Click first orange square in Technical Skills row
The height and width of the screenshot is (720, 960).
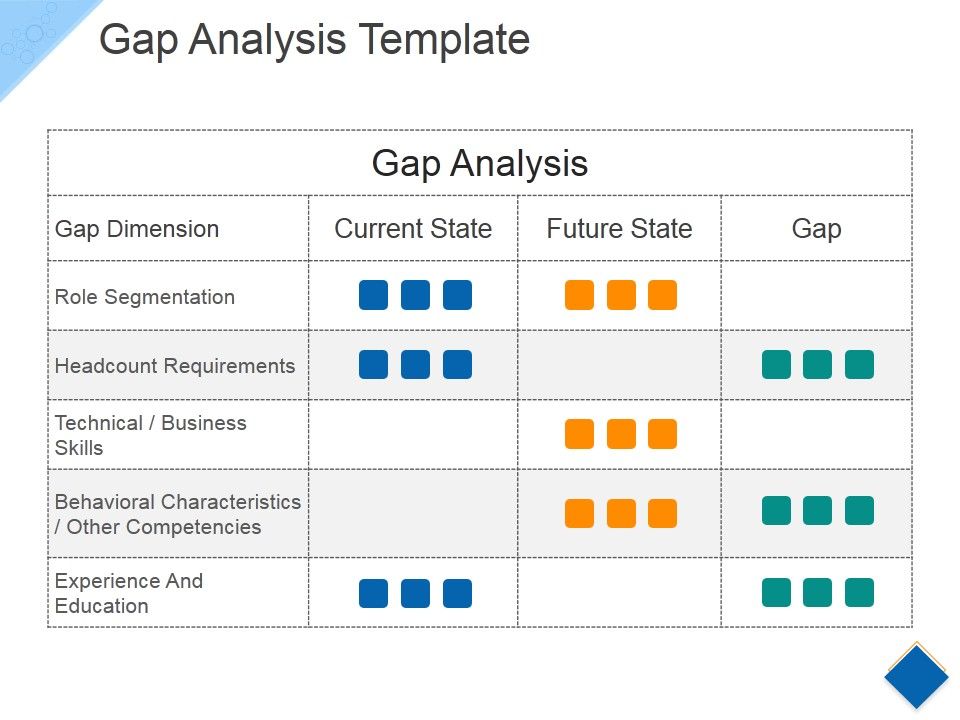579,434
